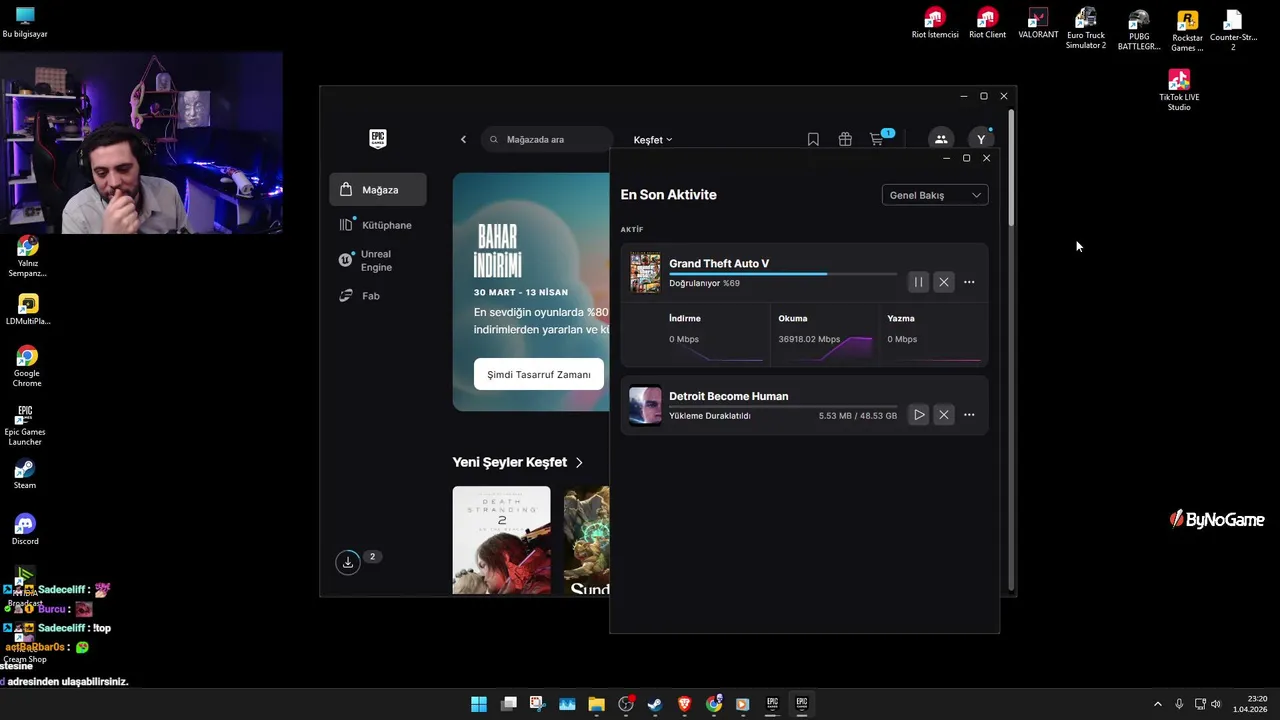Open the gift box icon in launcher header
This screenshot has width=1280, height=720.
pos(845,140)
